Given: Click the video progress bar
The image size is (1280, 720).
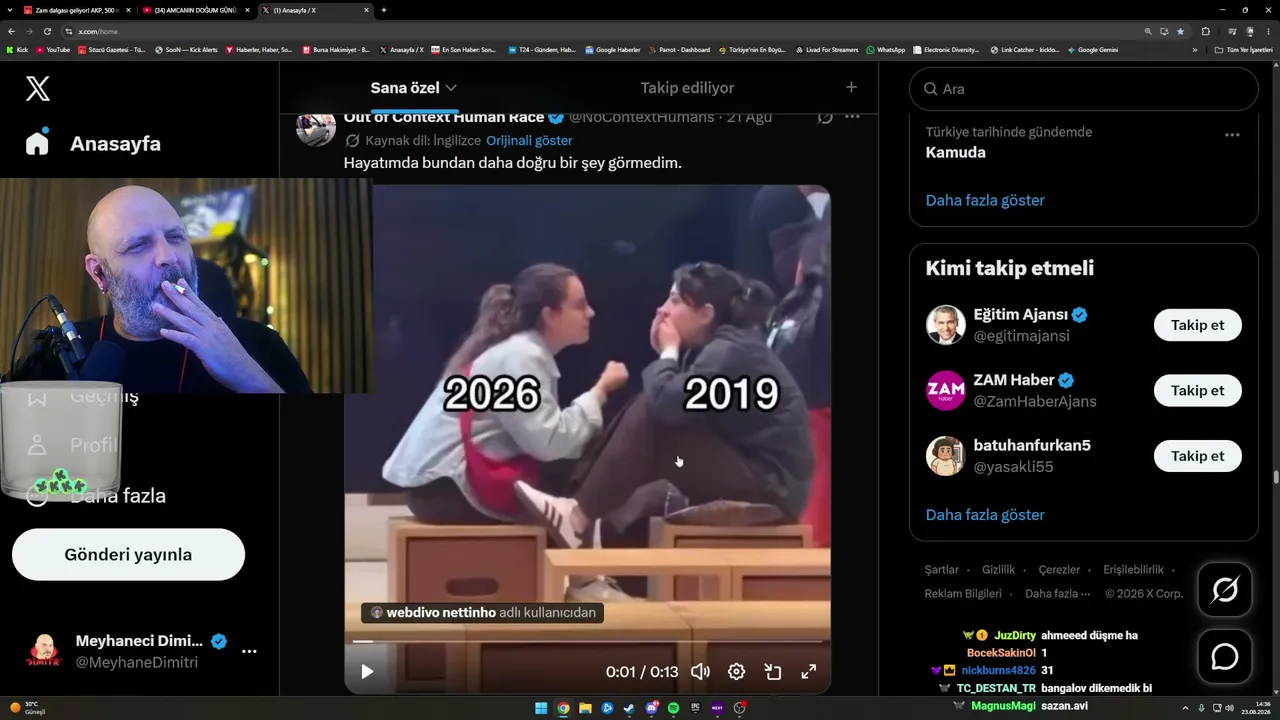Looking at the screenshot, I should point(588,641).
